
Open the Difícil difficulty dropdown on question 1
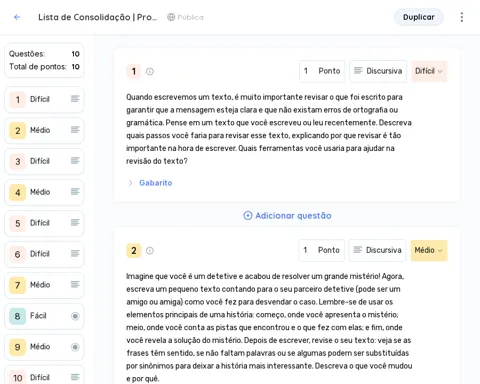coord(429,71)
